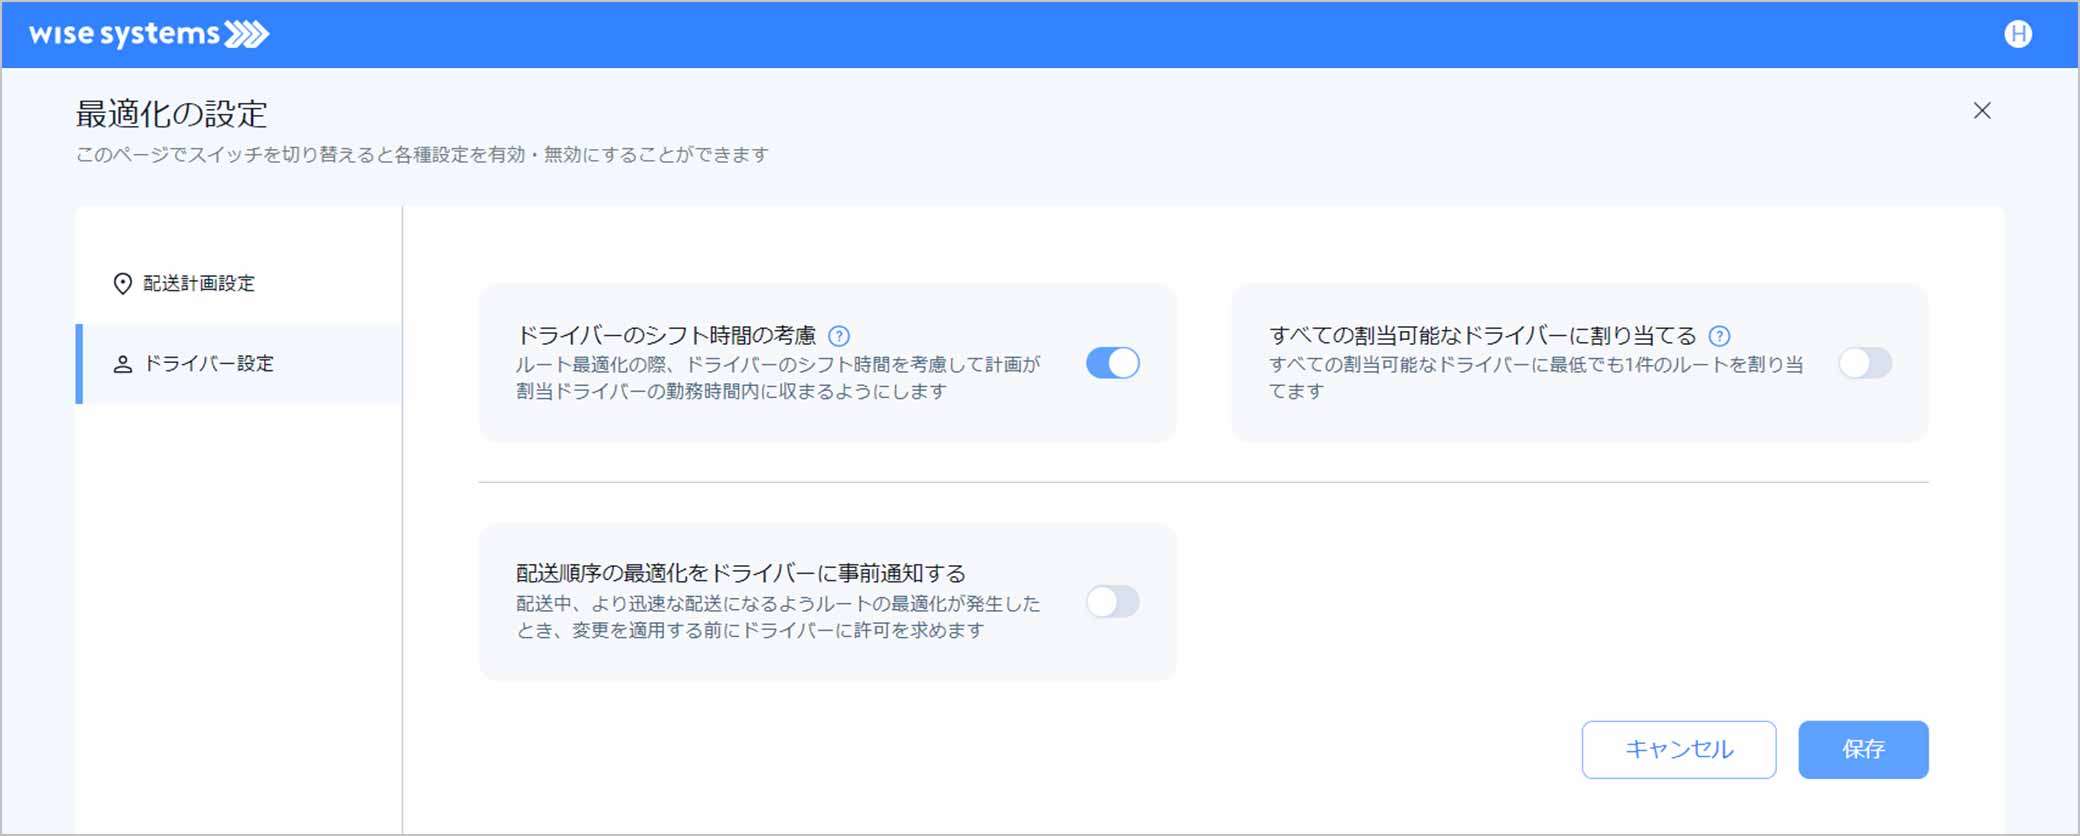Switch to the 配送計画設定 tab

(199, 284)
